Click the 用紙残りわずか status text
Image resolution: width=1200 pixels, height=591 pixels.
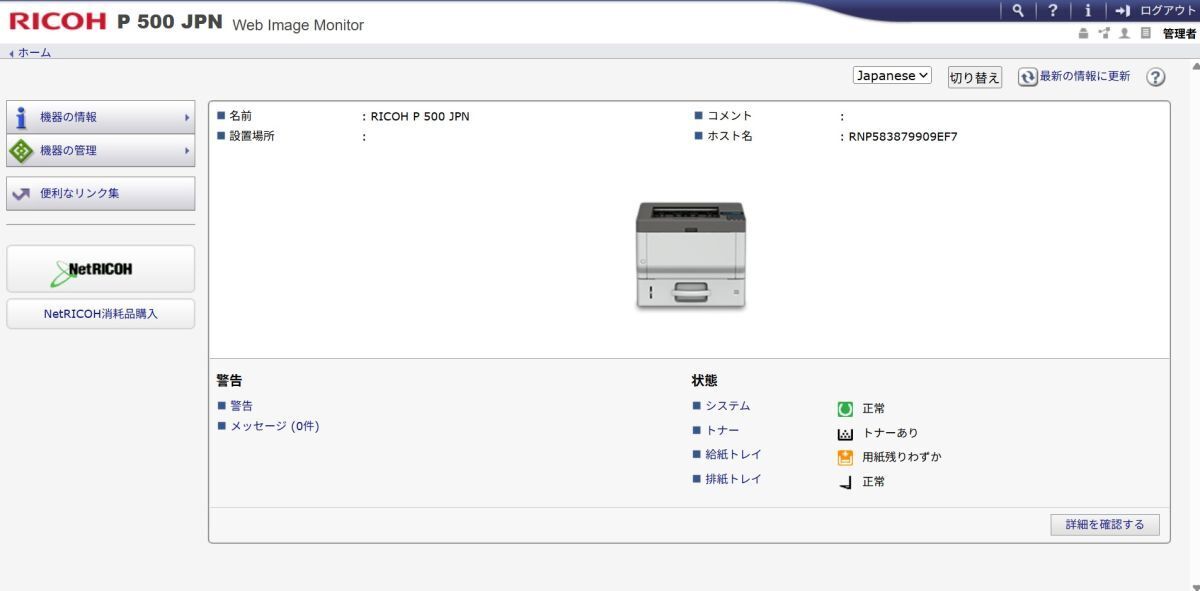pos(902,457)
